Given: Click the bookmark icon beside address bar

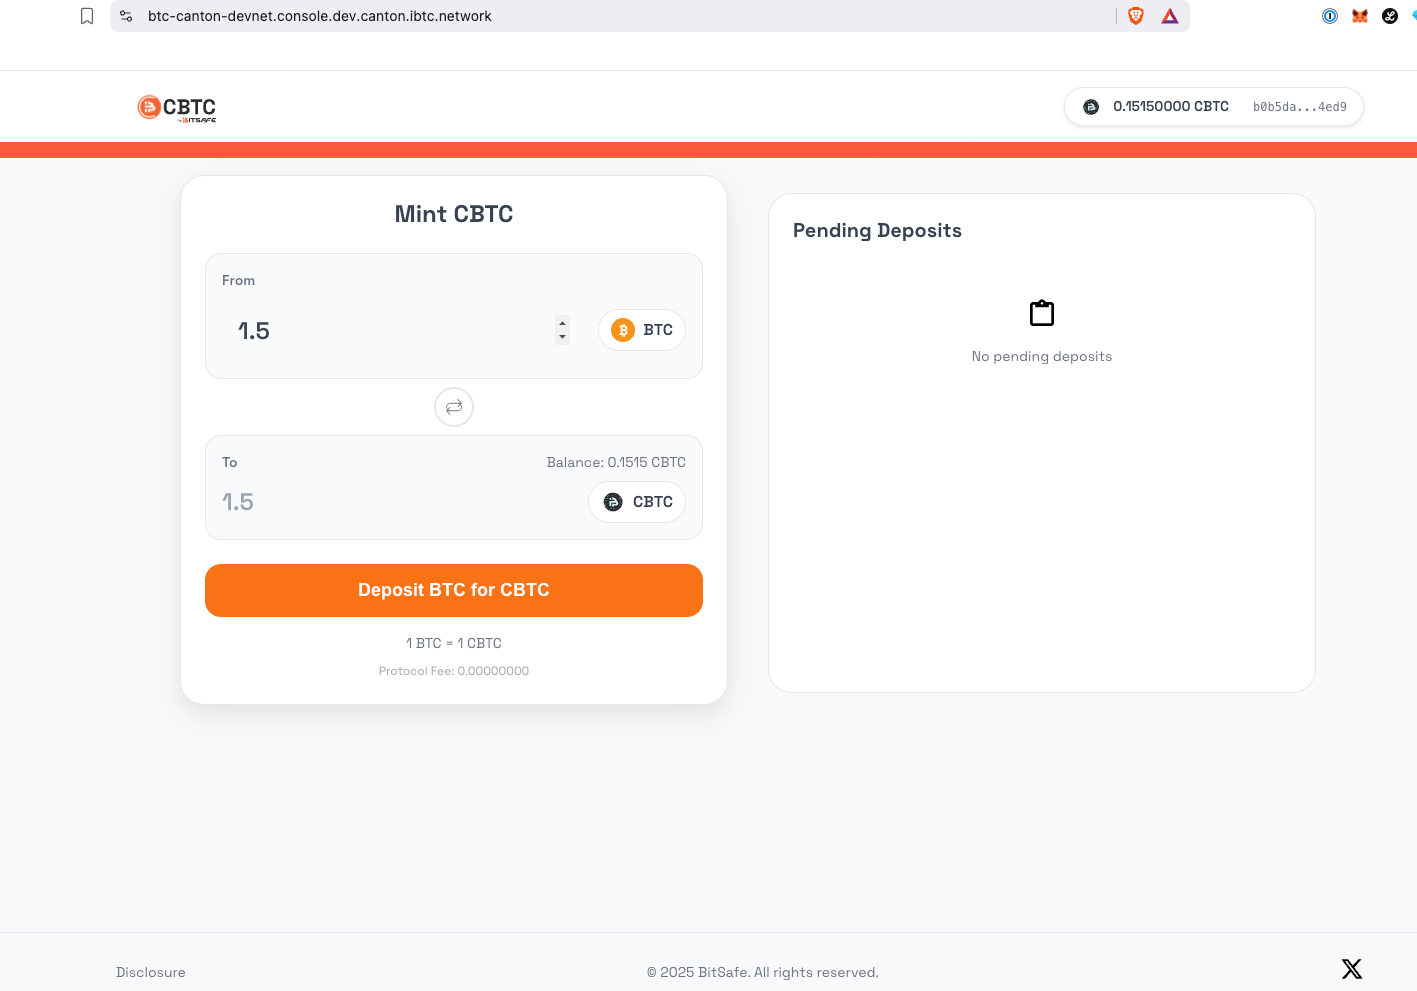Looking at the screenshot, I should 87,16.
